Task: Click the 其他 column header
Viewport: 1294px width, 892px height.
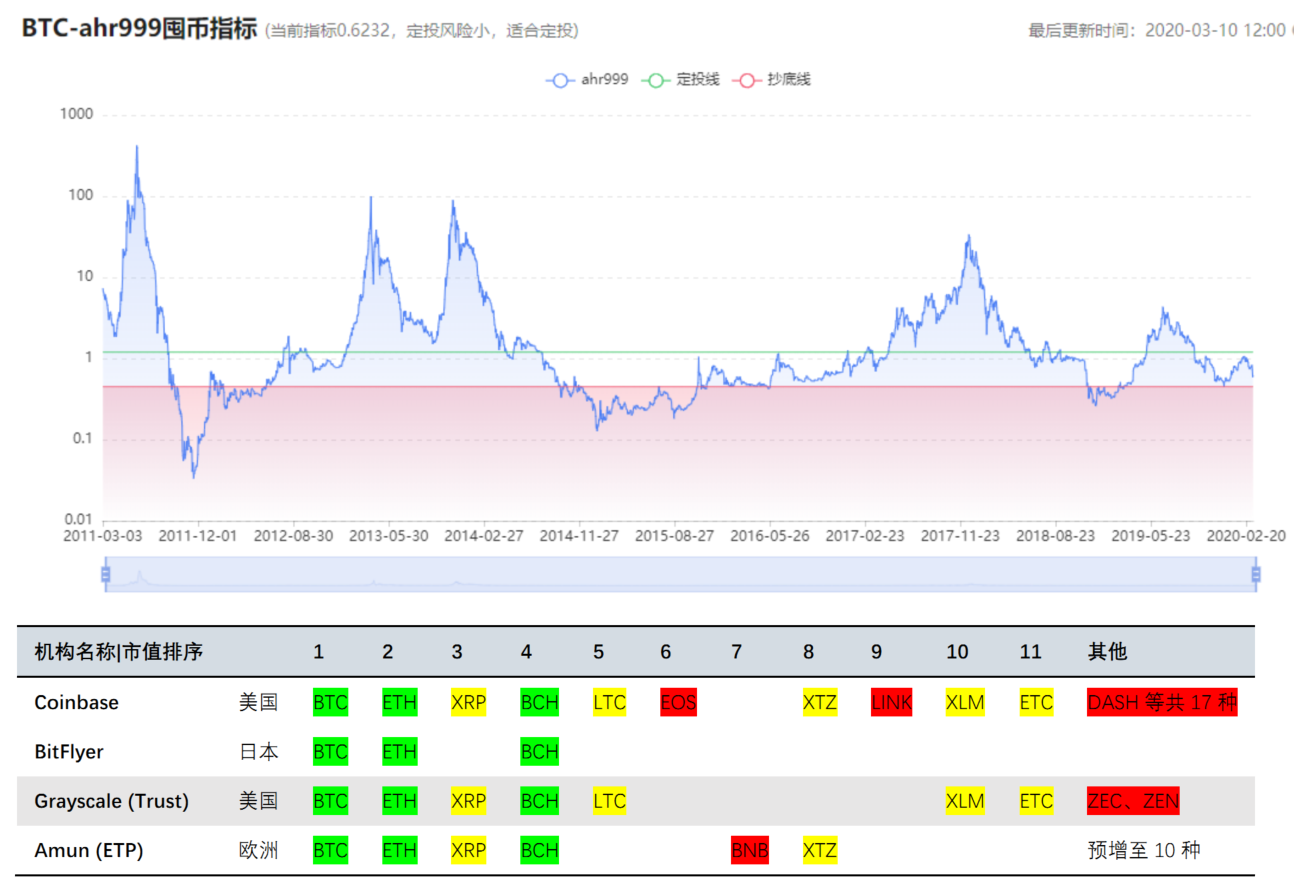Action: pos(1107,652)
